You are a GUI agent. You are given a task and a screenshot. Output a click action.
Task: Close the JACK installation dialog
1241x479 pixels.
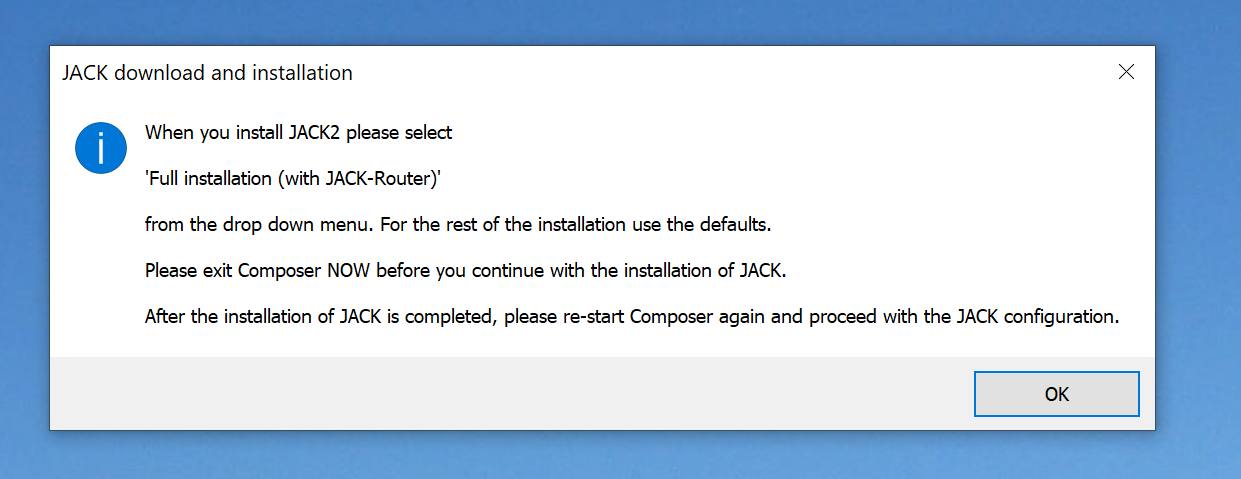tap(1126, 72)
